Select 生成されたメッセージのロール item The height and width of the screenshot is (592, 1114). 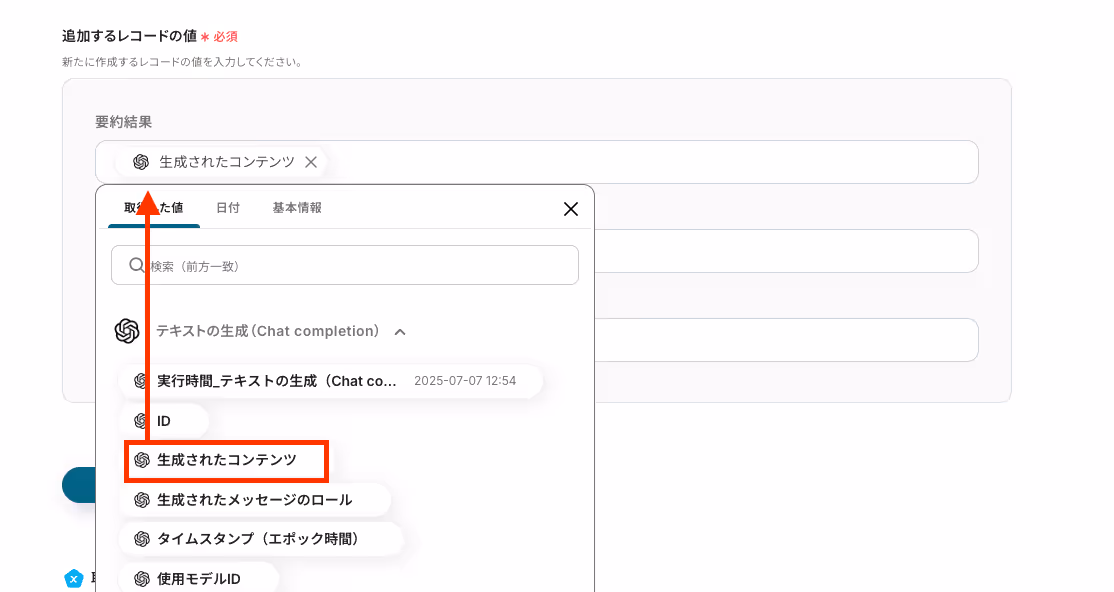point(254,500)
